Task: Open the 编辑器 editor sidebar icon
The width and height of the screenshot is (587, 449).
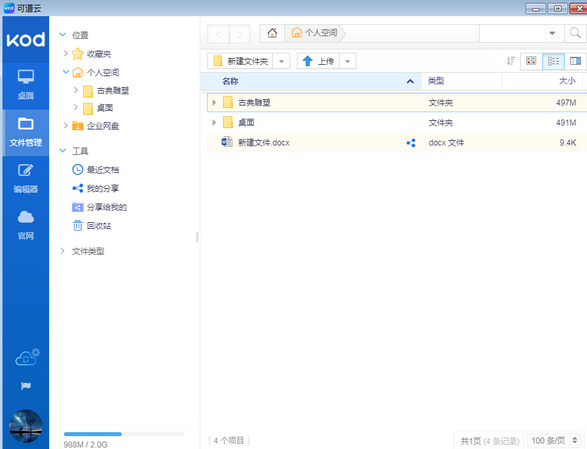Action: pyautogui.click(x=25, y=178)
